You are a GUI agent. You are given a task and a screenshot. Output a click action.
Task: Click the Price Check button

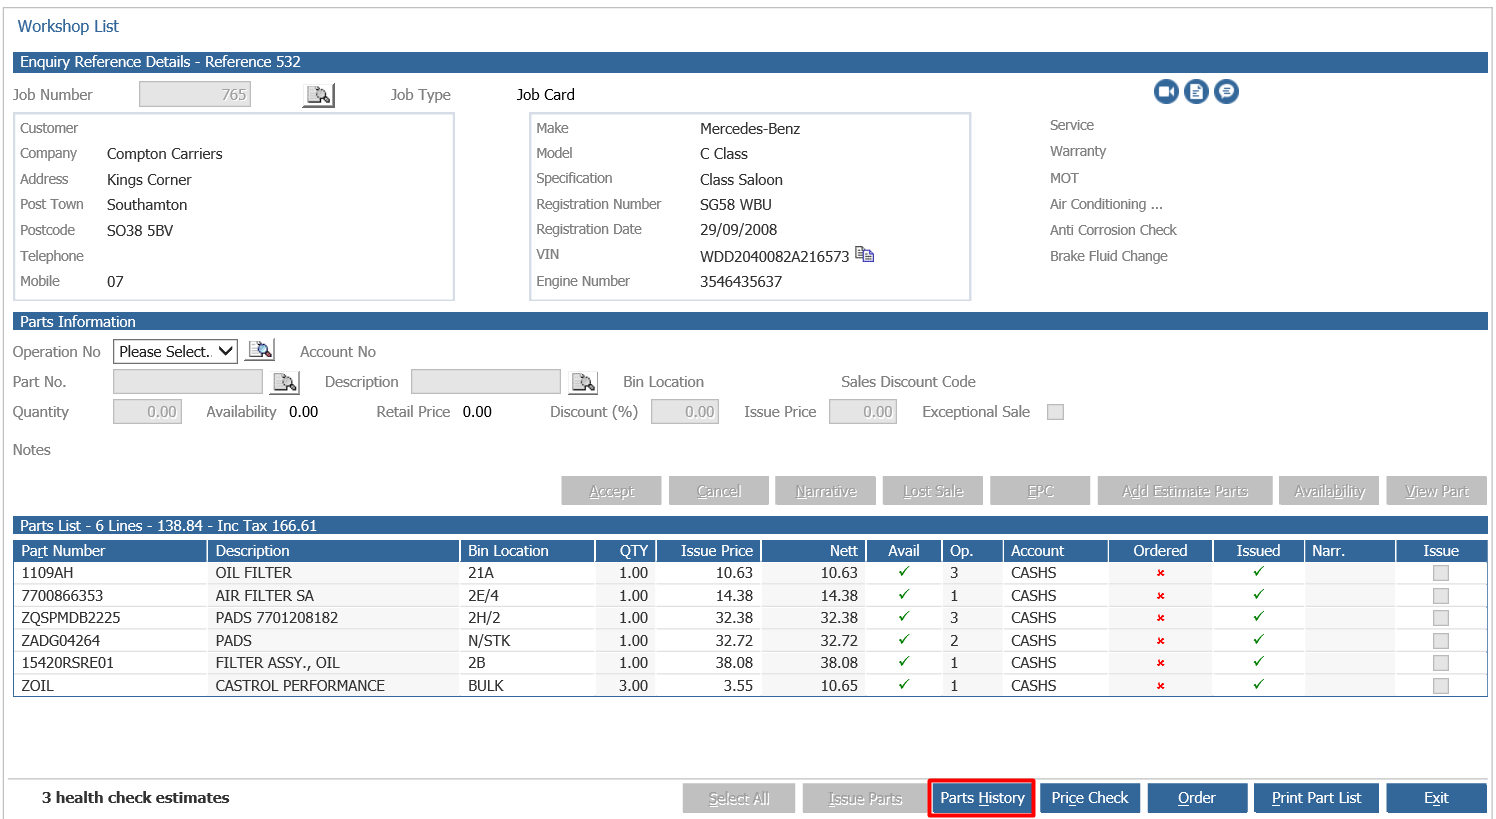1089,798
